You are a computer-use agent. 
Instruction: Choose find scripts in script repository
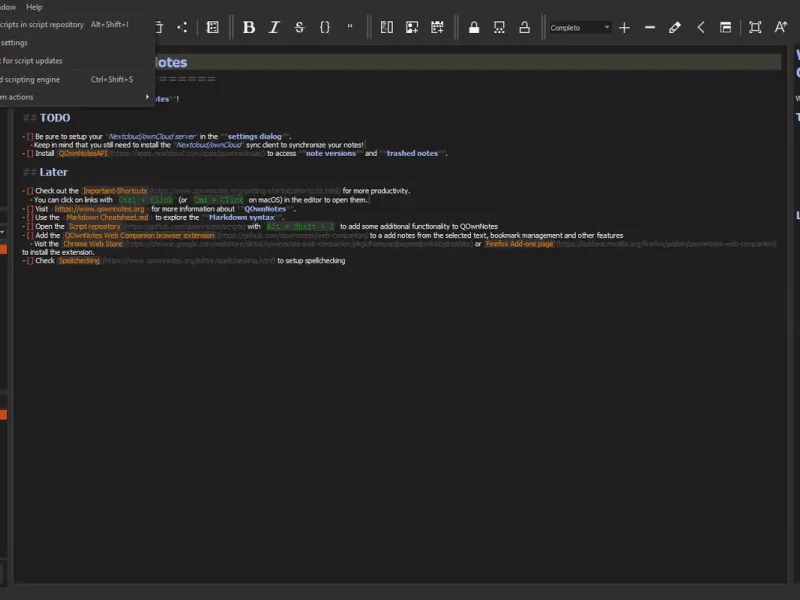coord(42,24)
